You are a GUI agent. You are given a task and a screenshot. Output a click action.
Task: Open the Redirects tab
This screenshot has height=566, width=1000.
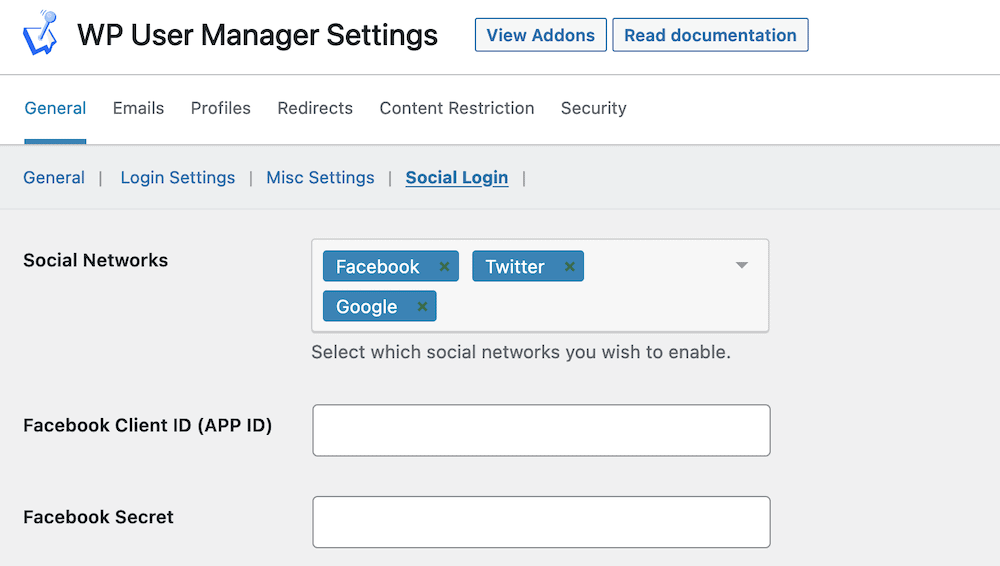[315, 108]
